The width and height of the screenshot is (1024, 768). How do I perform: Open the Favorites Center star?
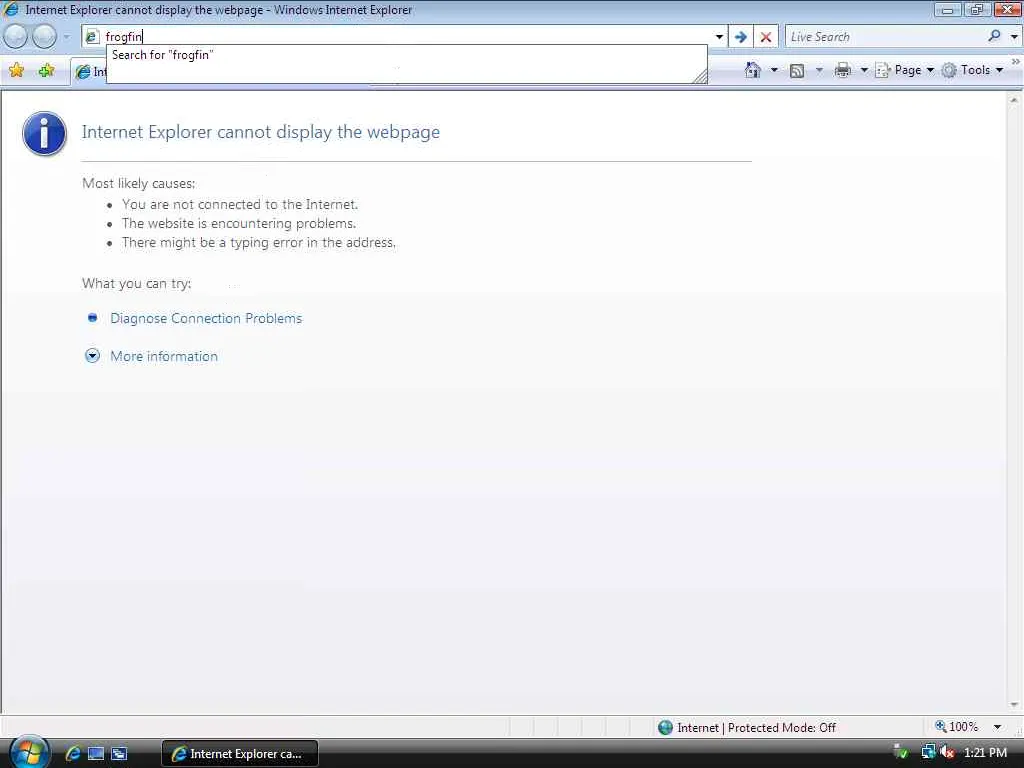pyautogui.click(x=16, y=70)
